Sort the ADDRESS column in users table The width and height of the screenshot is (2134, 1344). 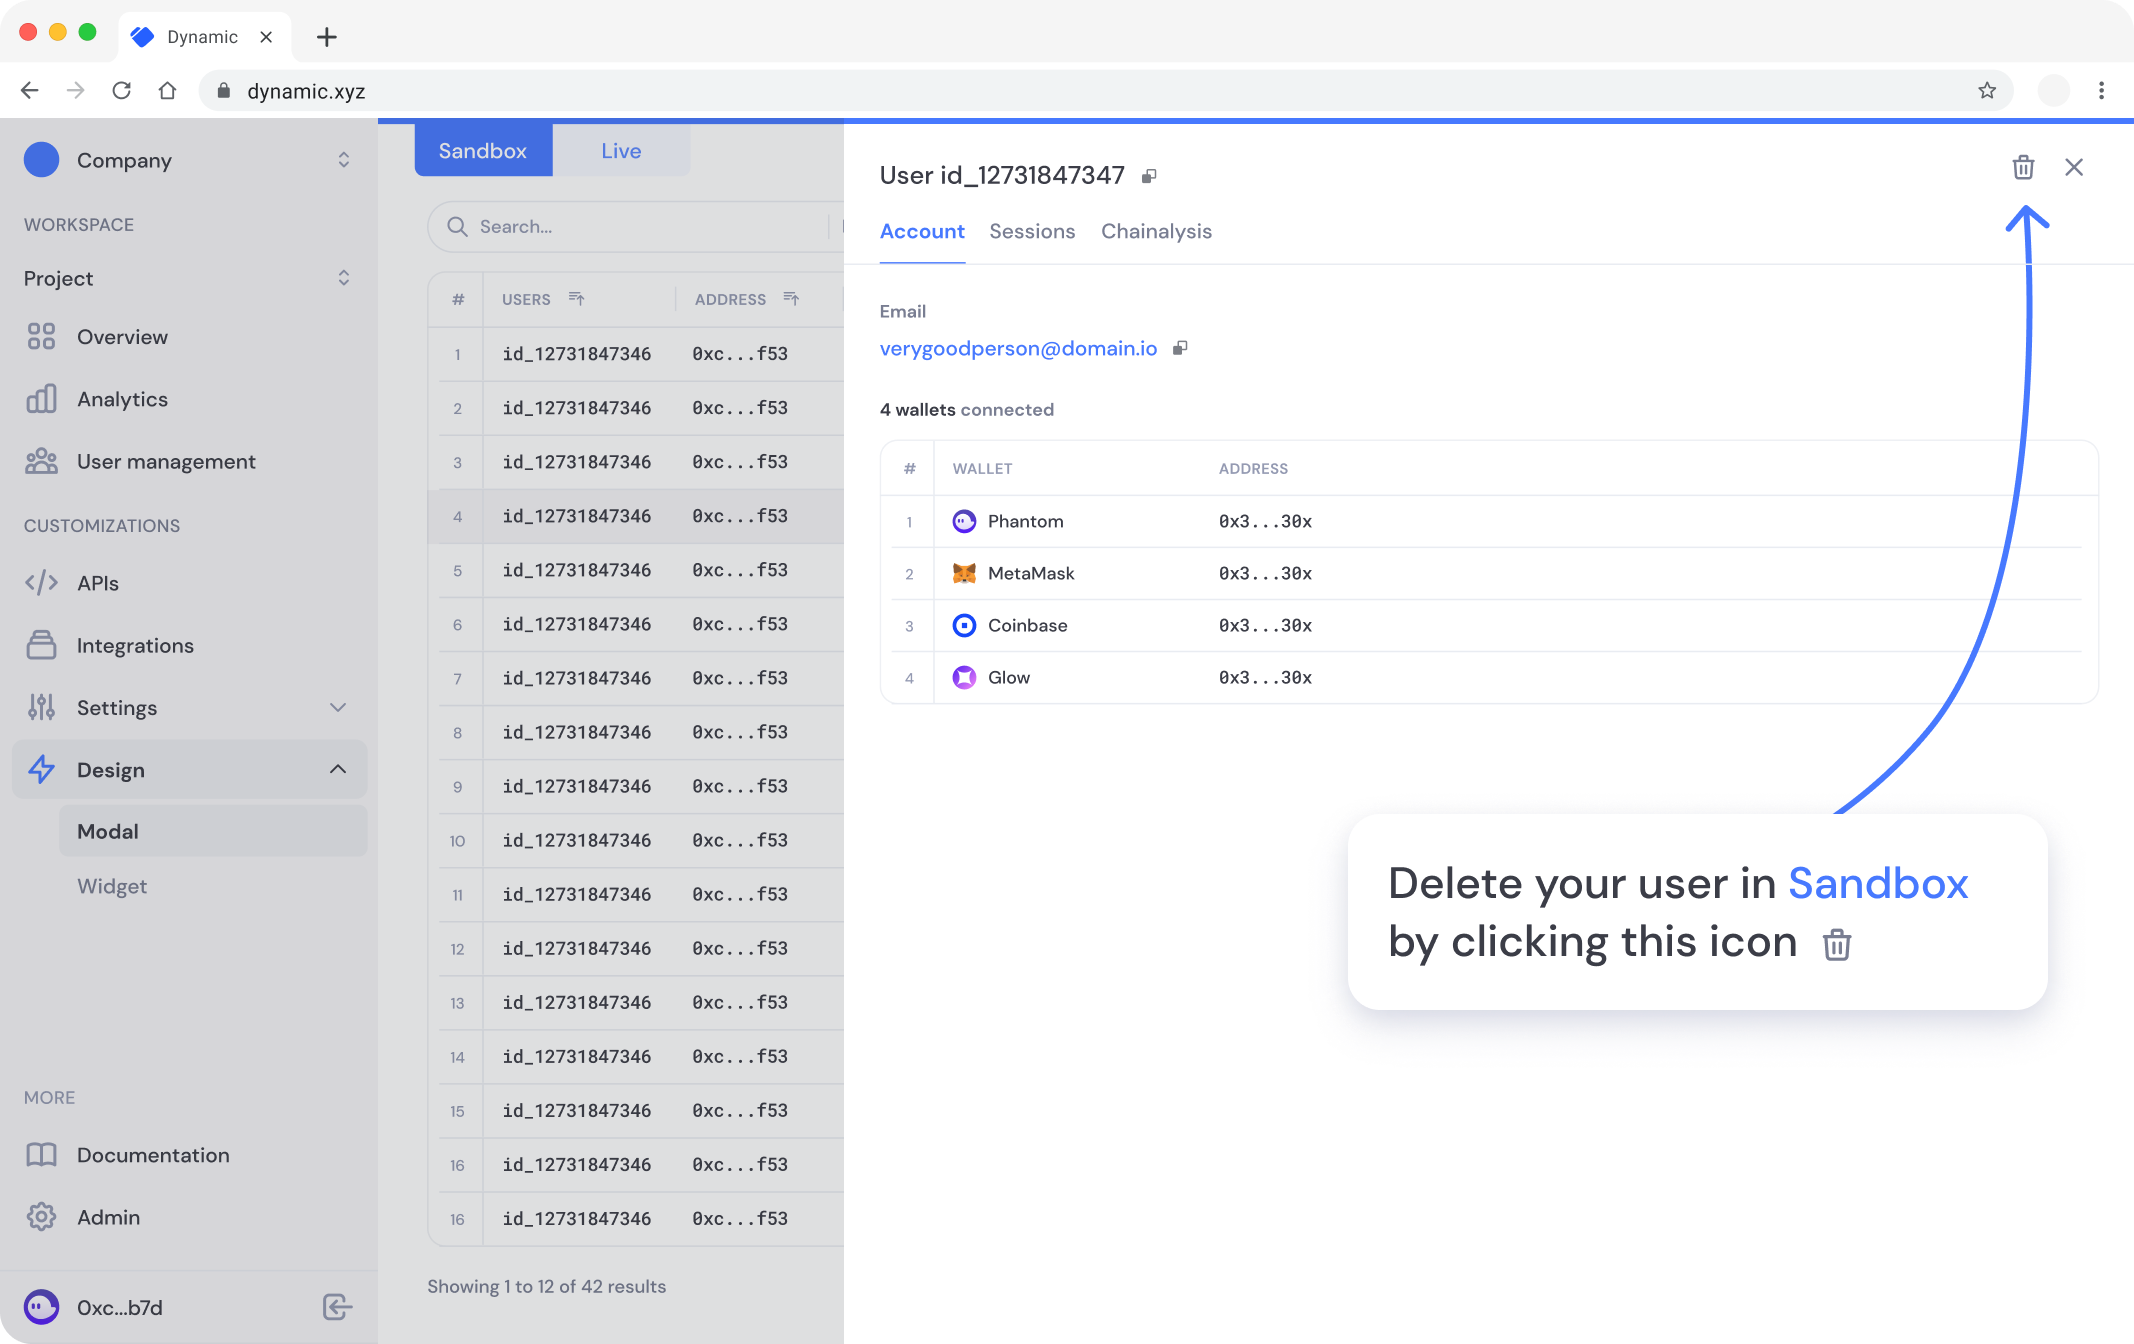pos(791,299)
